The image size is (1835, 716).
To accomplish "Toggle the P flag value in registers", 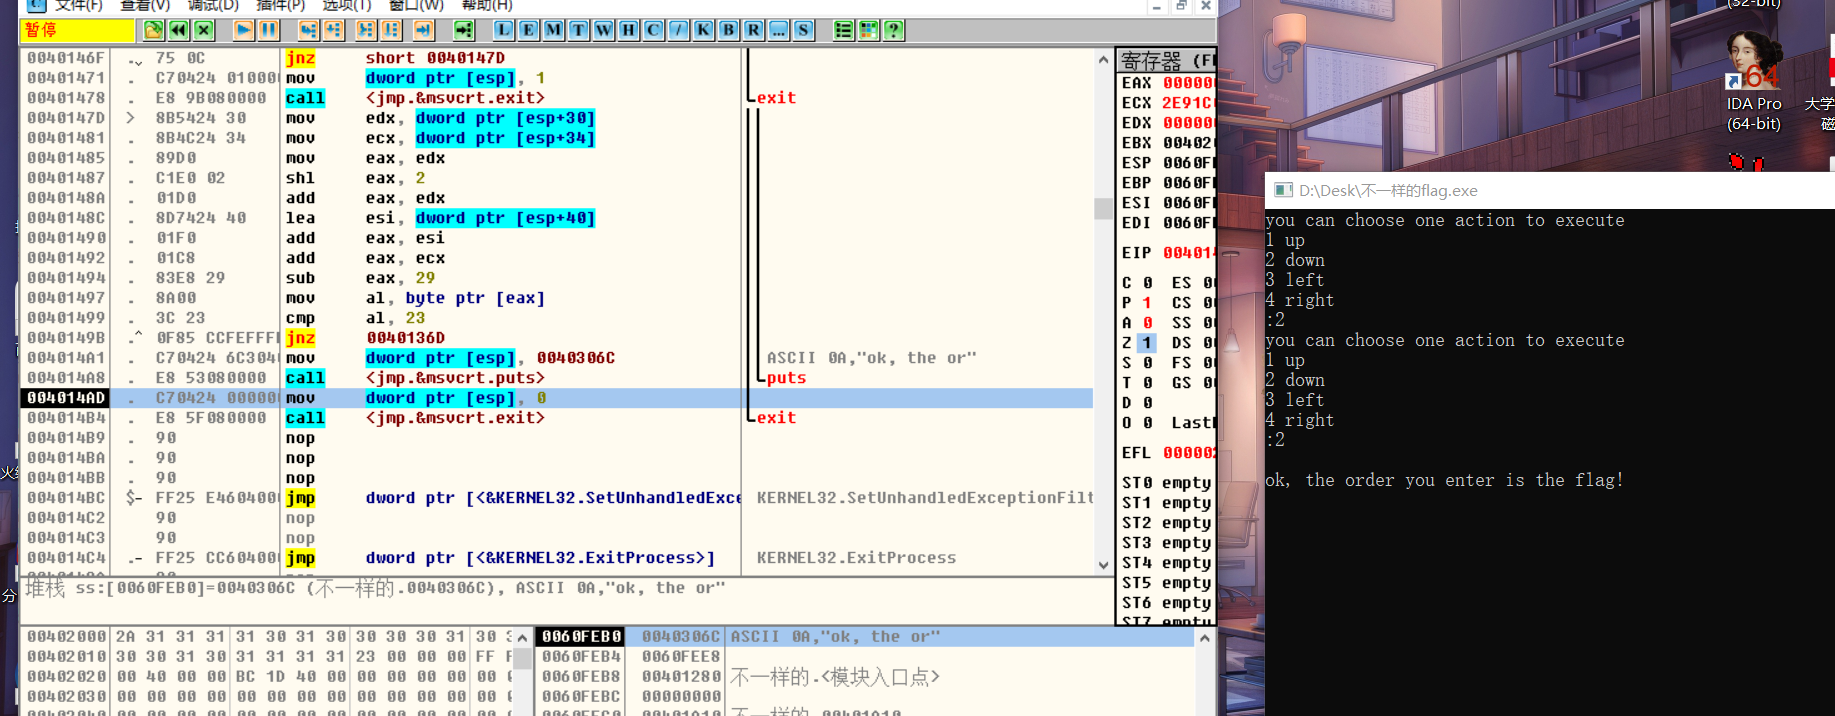I will pos(1147,303).
